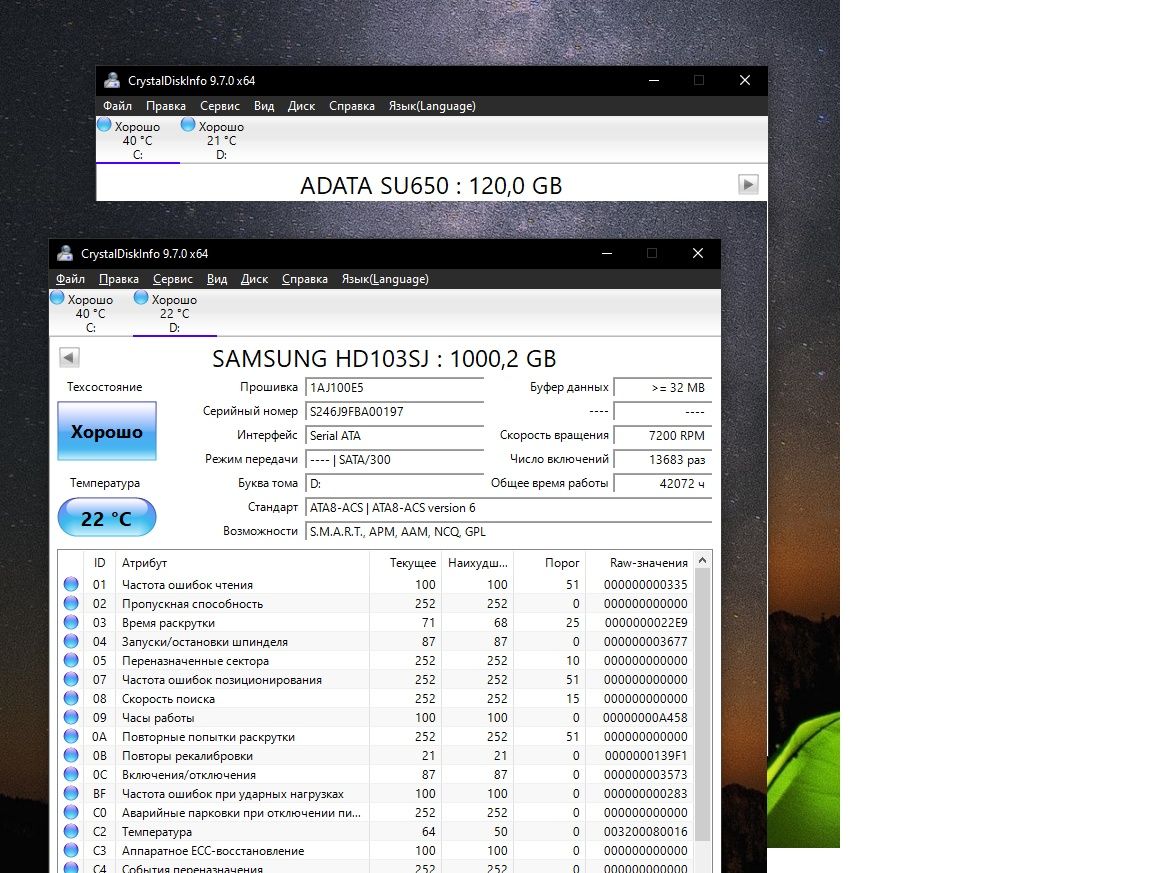This screenshot has width=1152, height=873.
Task: Click the Атрибут column header
Action: tap(241, 563)
